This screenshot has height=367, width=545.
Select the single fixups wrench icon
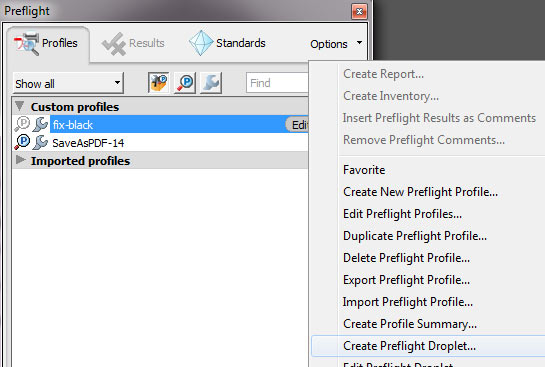click(211, 83)
